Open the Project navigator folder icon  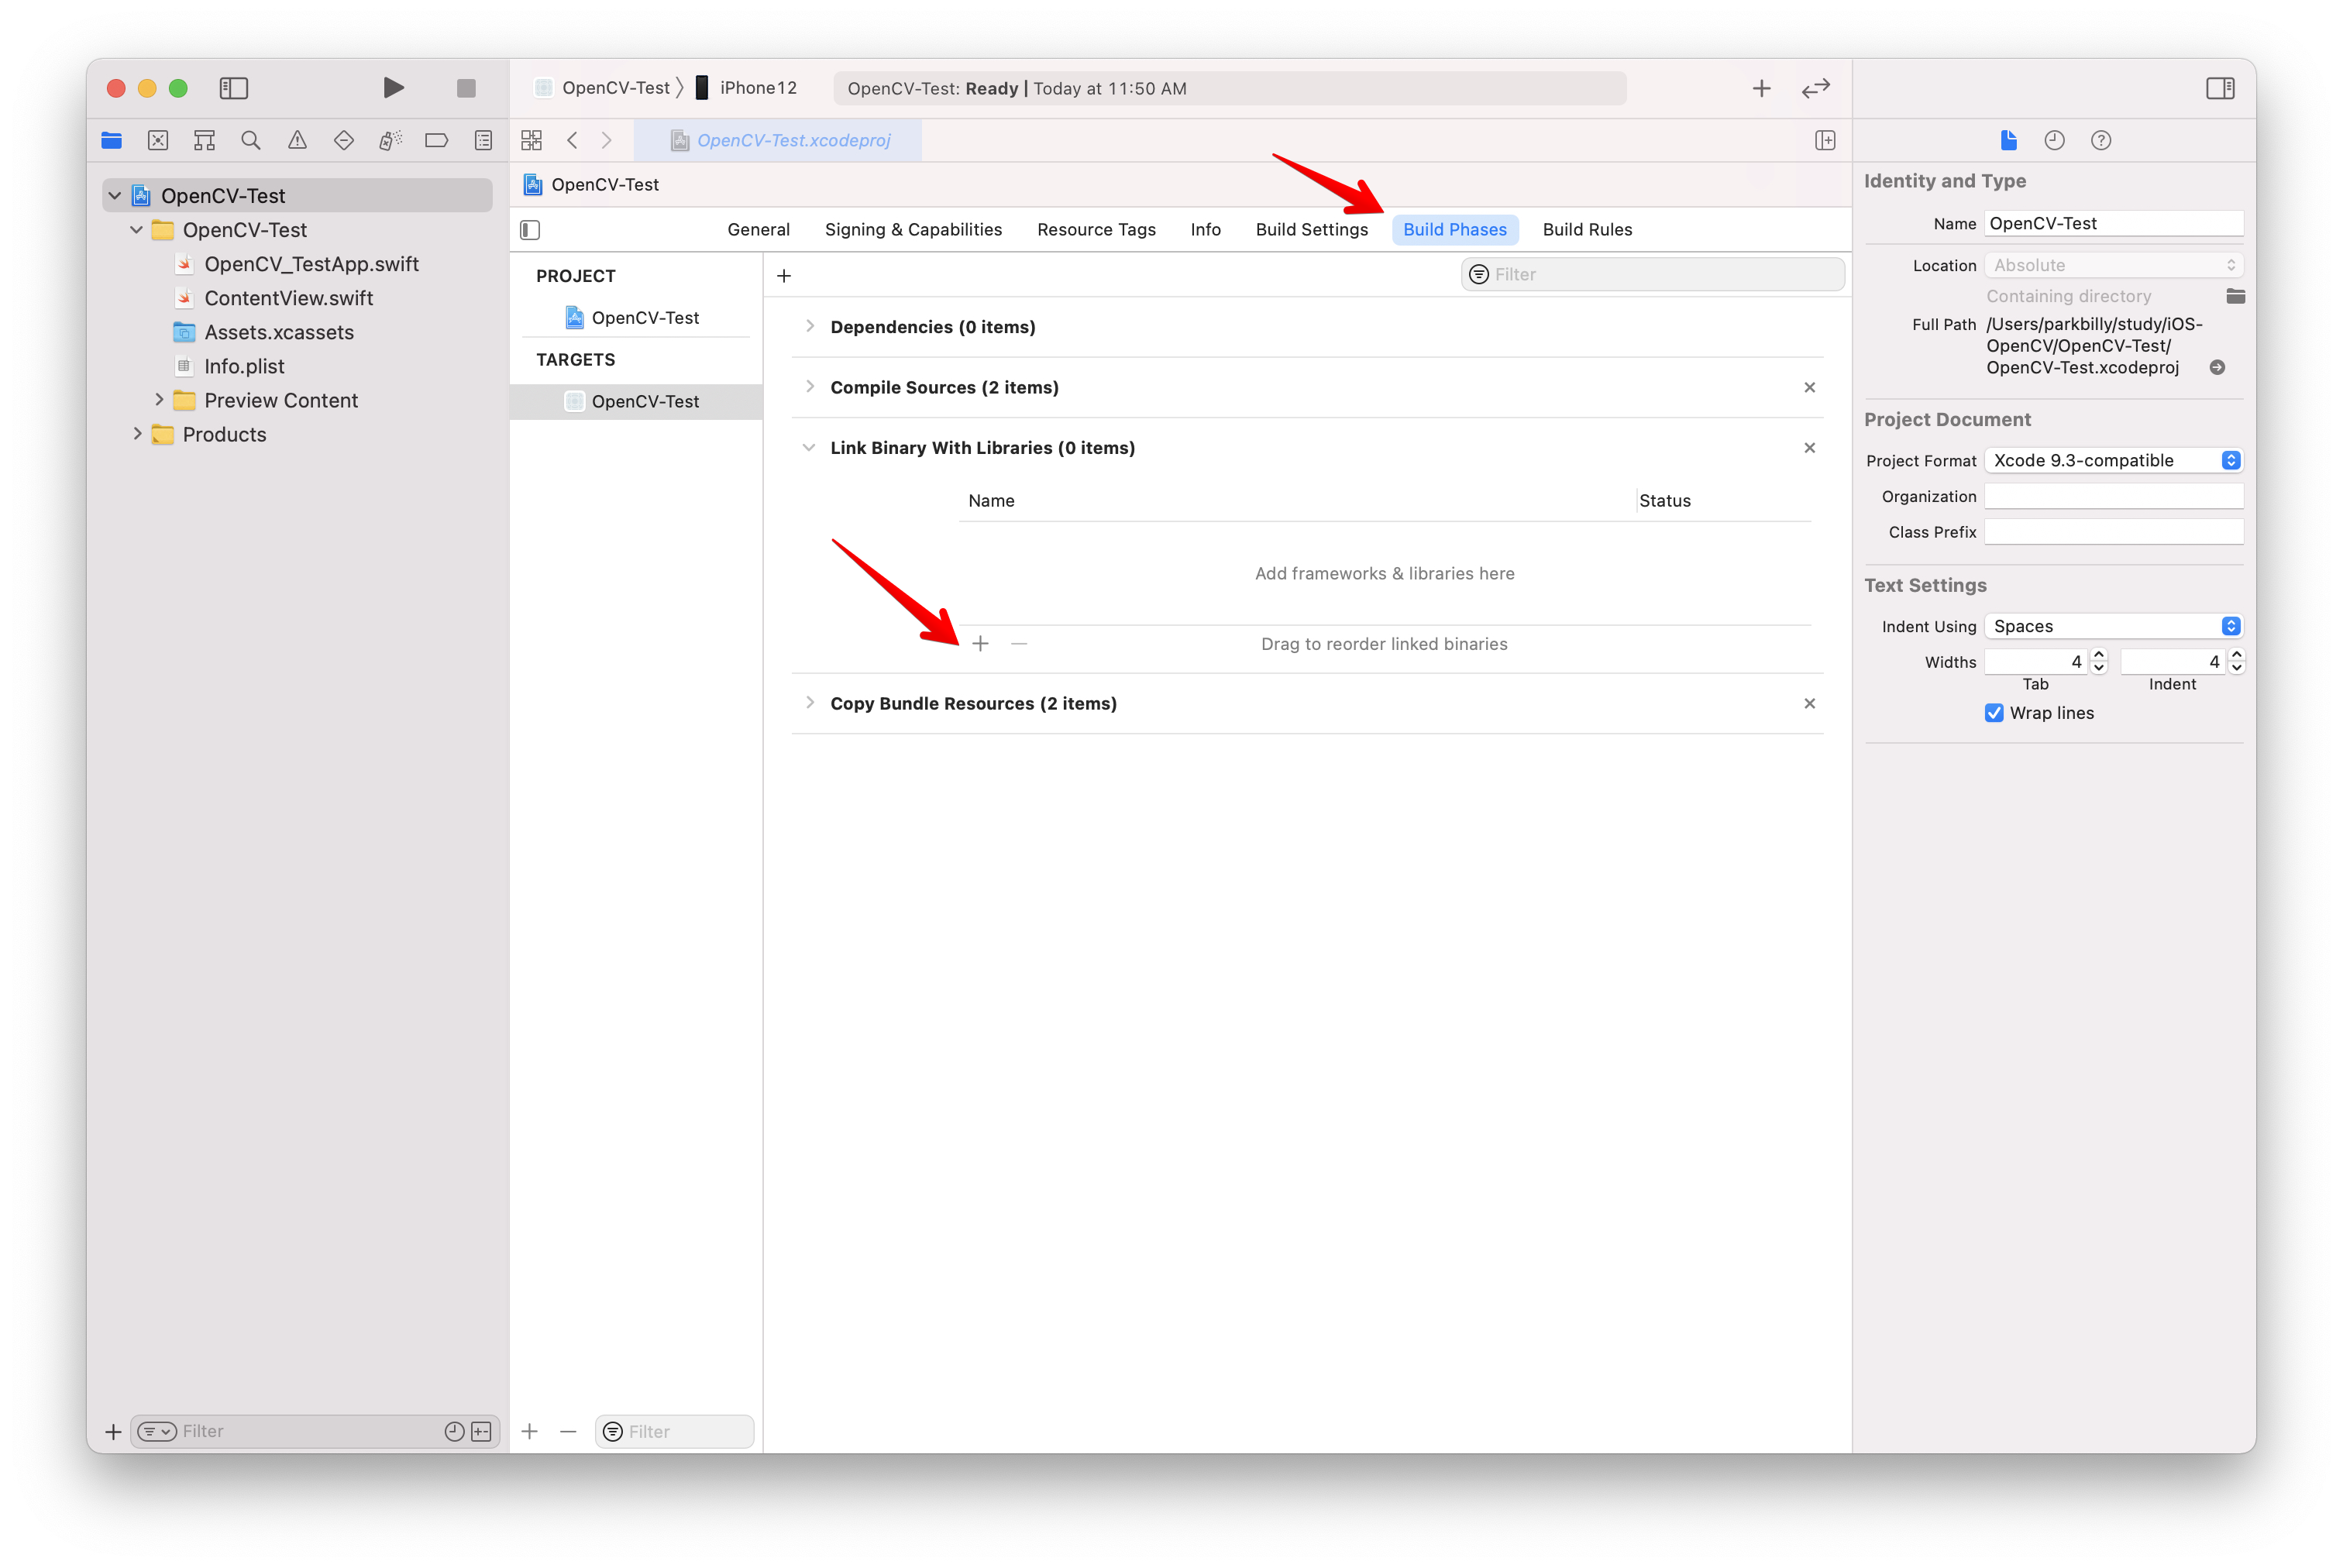111,140
